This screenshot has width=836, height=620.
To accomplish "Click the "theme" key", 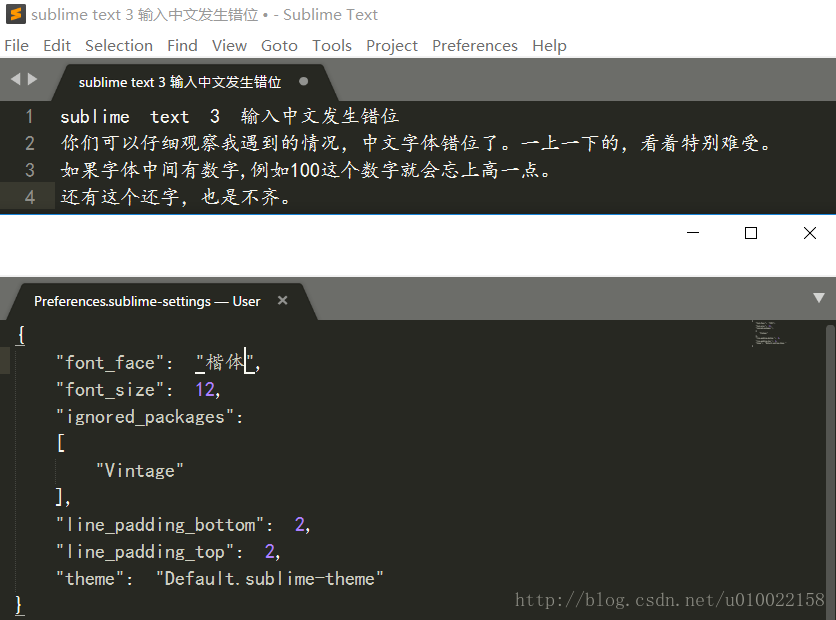I will coord(90,579).
